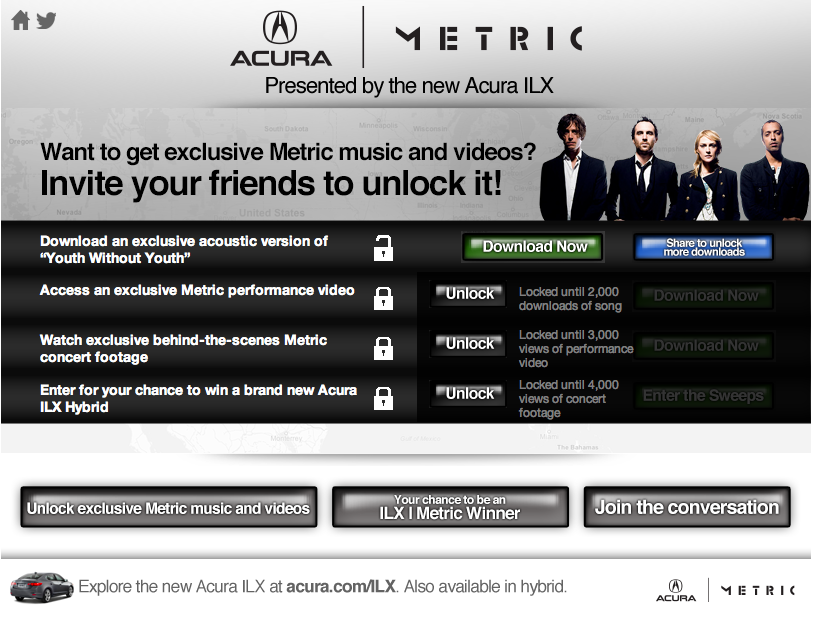Click the dimmed Enter the Sweeps button
Viewport: 813px width, 619px height.
[704, 396]
